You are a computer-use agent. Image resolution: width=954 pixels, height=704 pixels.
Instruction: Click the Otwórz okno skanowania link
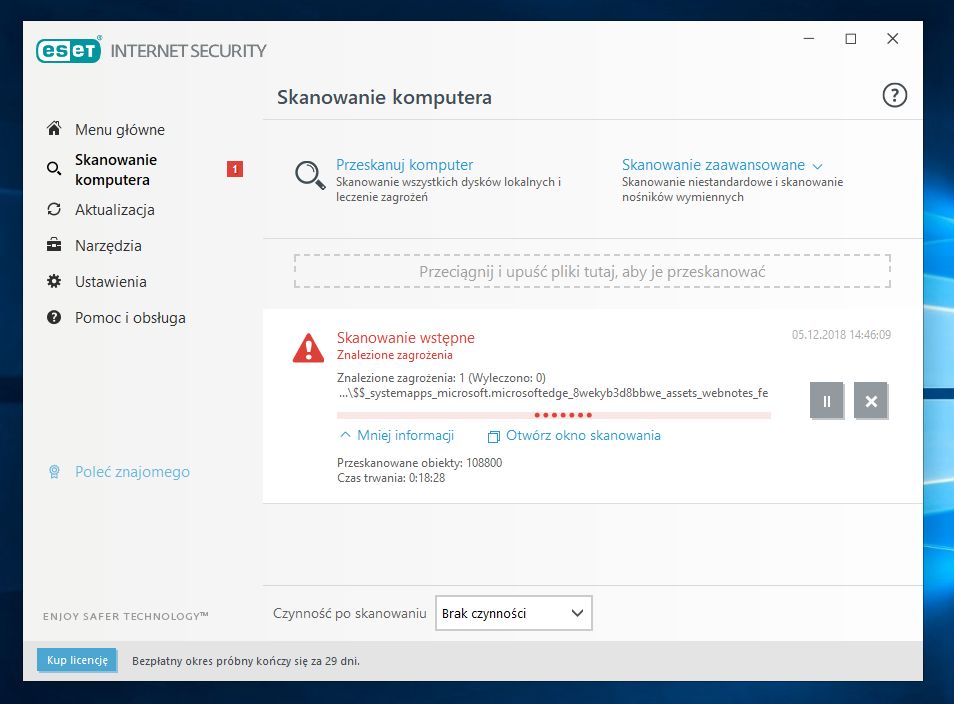click(x=583, y=435)
